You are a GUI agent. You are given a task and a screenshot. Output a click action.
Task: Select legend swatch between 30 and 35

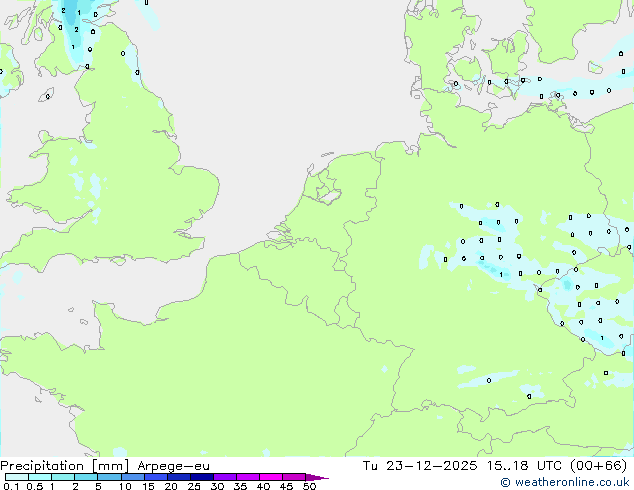225,477
